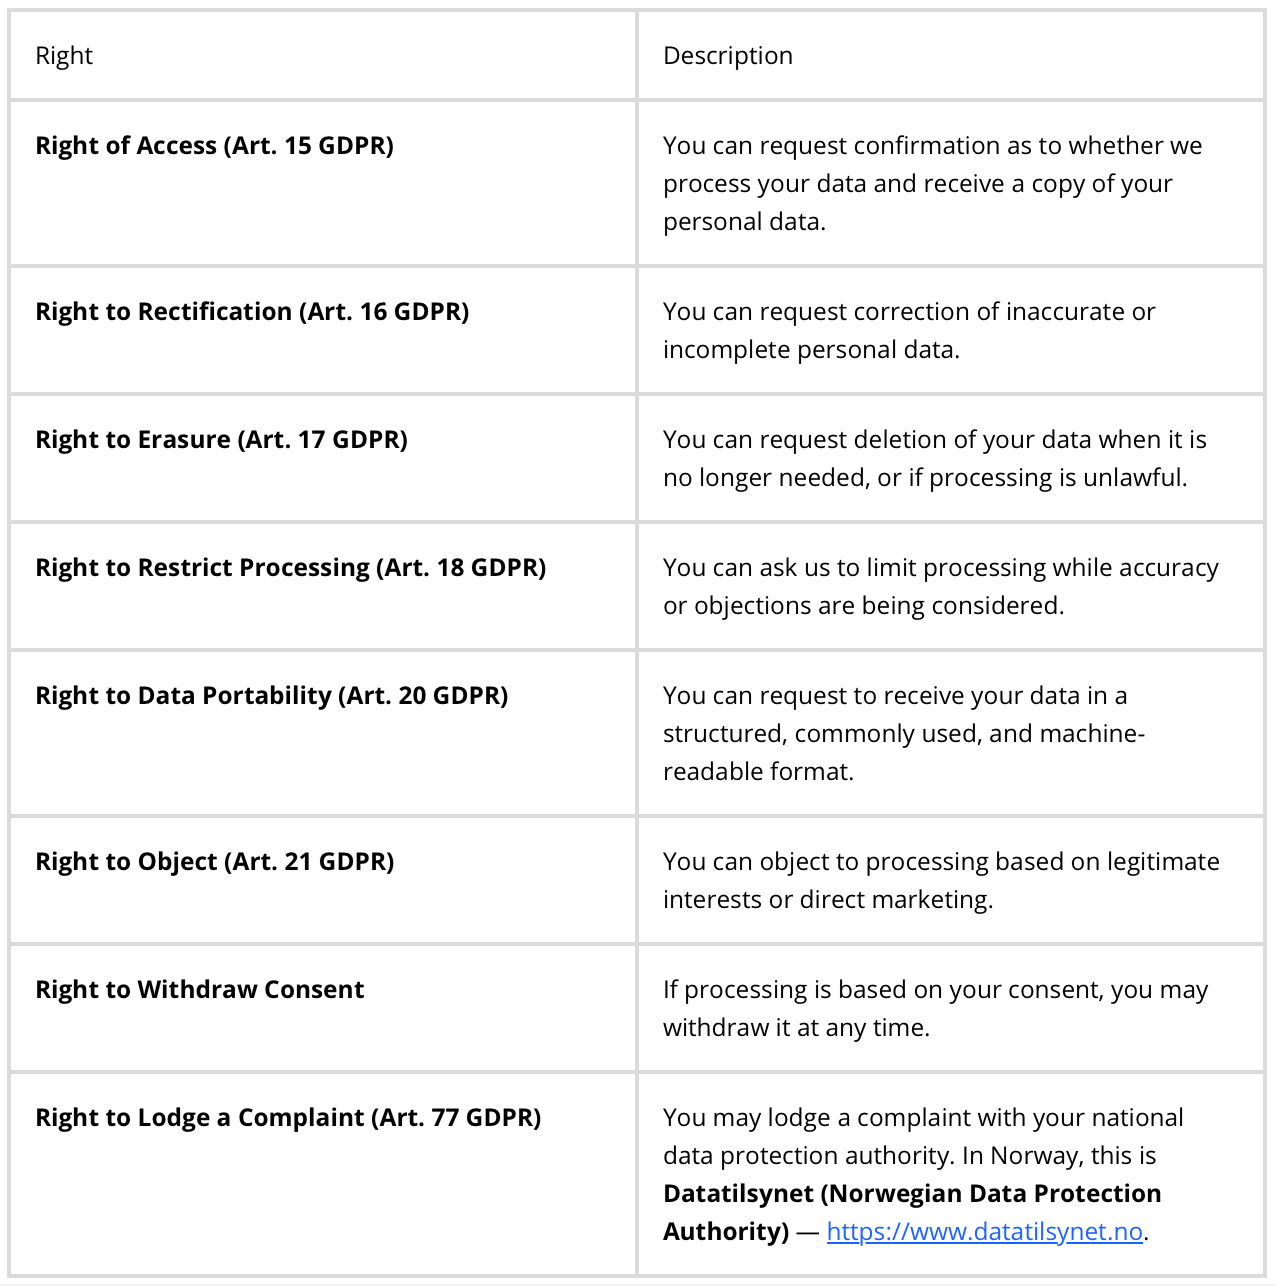This screenshot has width=1276, height=1286.
Task: Click 'Right to Data Portability (Art. 20 GDPR)'
Action: (272, 696)
